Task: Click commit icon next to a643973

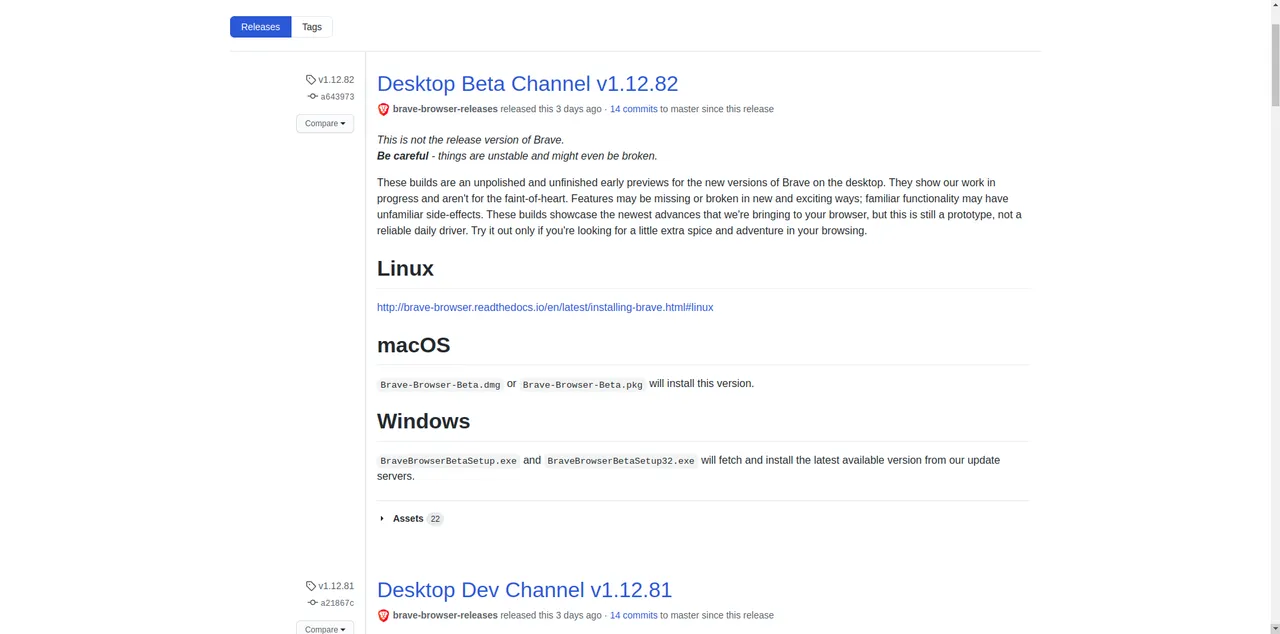Action: click(313, 97)
